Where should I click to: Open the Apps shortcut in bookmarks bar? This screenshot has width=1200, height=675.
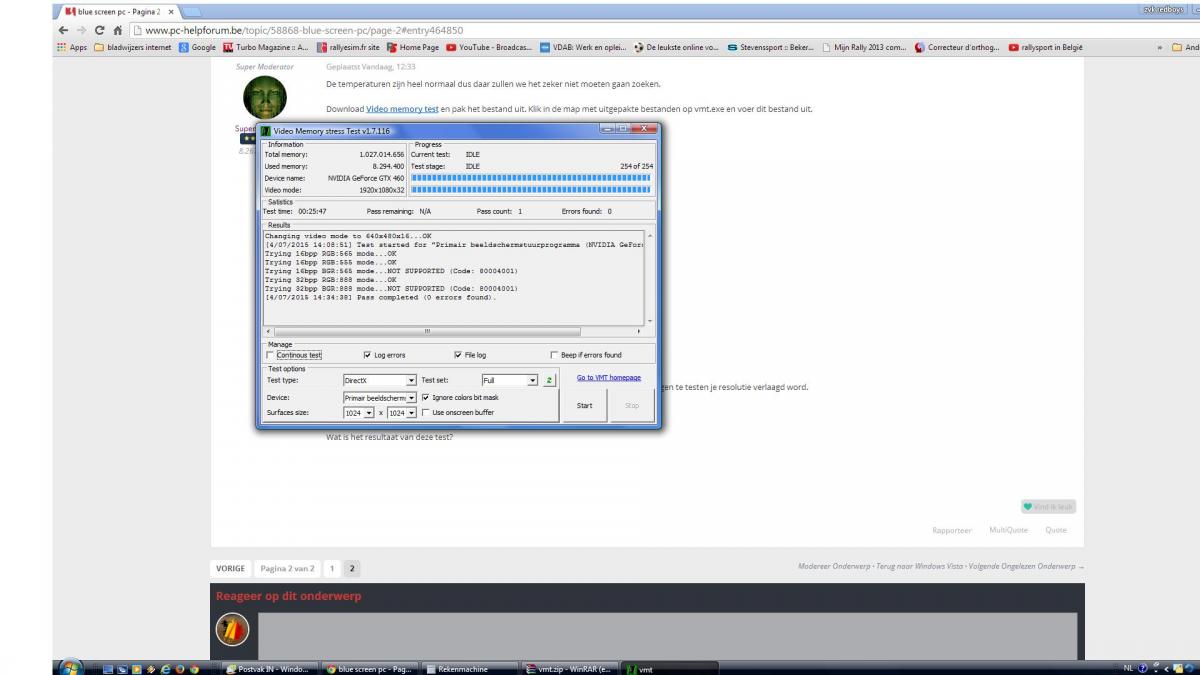tap(72, 47)
